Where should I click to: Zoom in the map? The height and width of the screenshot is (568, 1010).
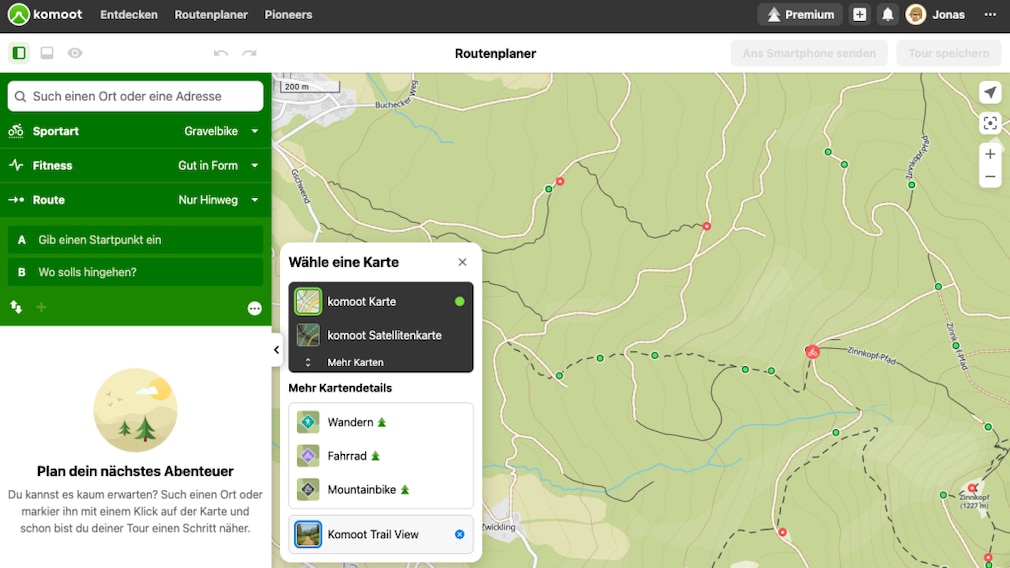[990, 154]
